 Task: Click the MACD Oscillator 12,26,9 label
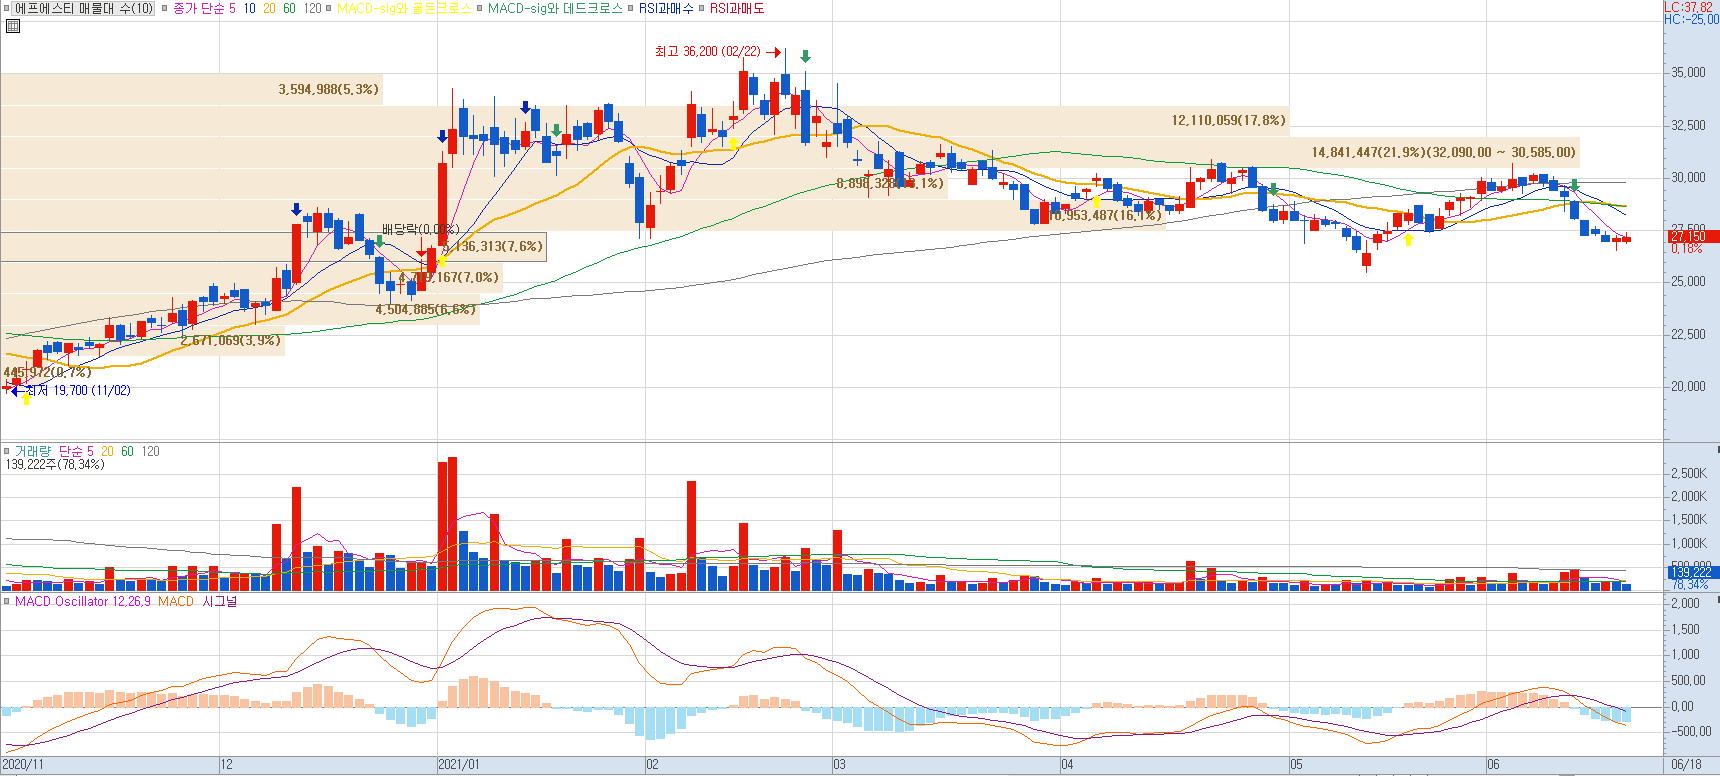[82, 601]
